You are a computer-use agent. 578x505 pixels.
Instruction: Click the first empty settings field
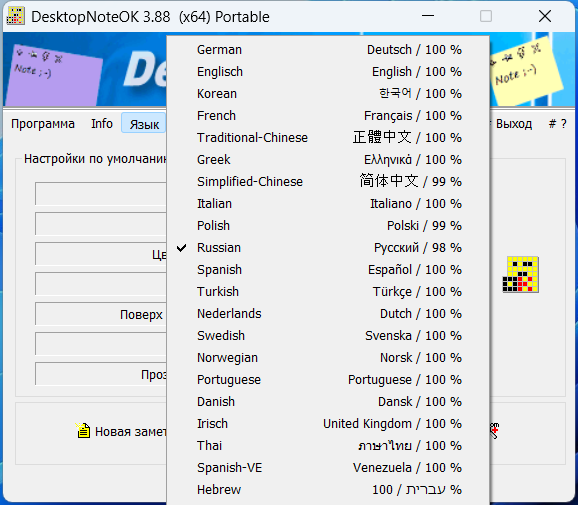tap(101, 194)
